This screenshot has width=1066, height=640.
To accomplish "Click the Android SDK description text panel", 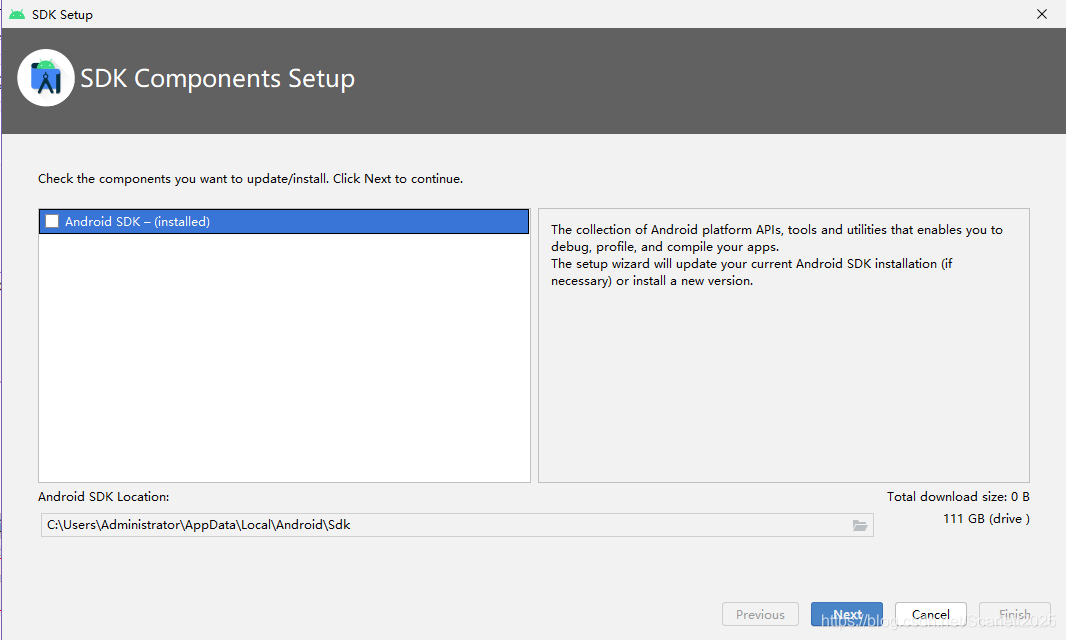I will pyautogui.click(x=784, y=346).
